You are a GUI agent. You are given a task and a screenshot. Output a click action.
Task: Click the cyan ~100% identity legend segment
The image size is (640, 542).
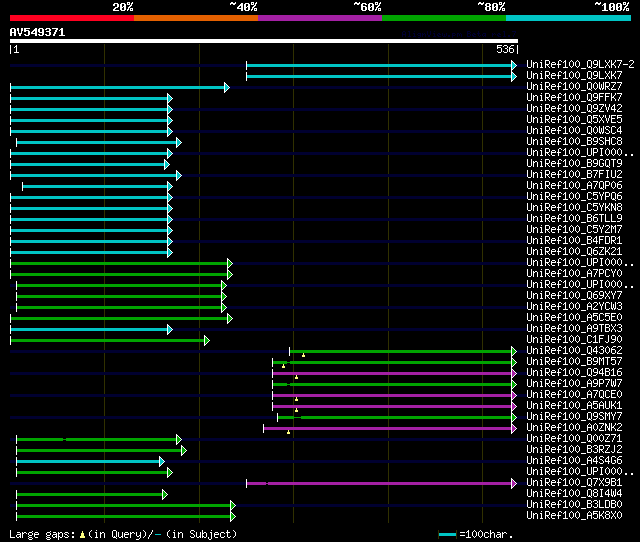pos(569,18)
